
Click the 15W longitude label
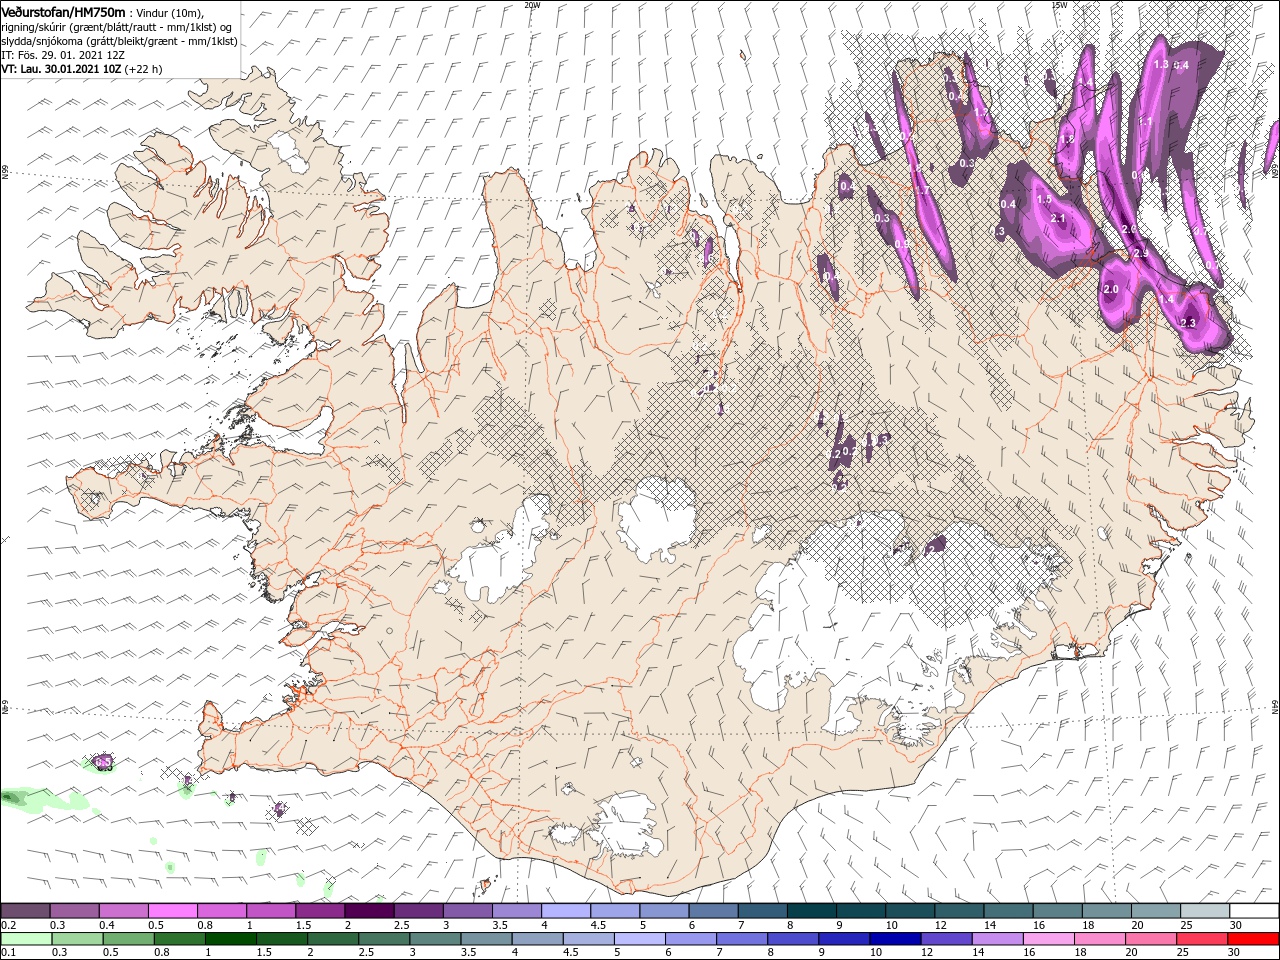1059,5
